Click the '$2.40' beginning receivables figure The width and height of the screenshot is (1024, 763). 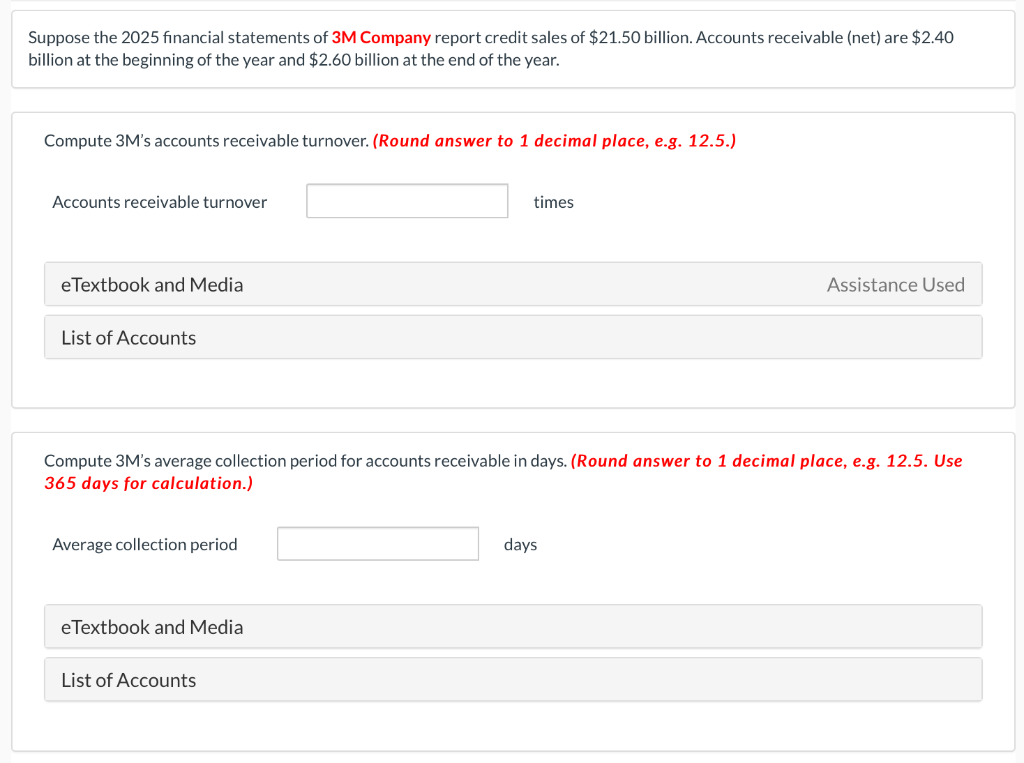coord(933,37)
